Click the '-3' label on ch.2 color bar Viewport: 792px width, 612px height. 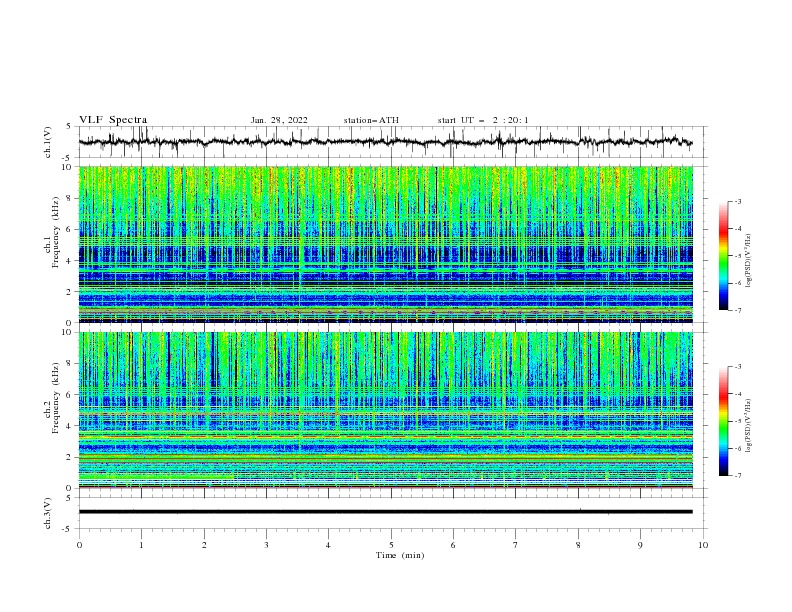(738, 367)
